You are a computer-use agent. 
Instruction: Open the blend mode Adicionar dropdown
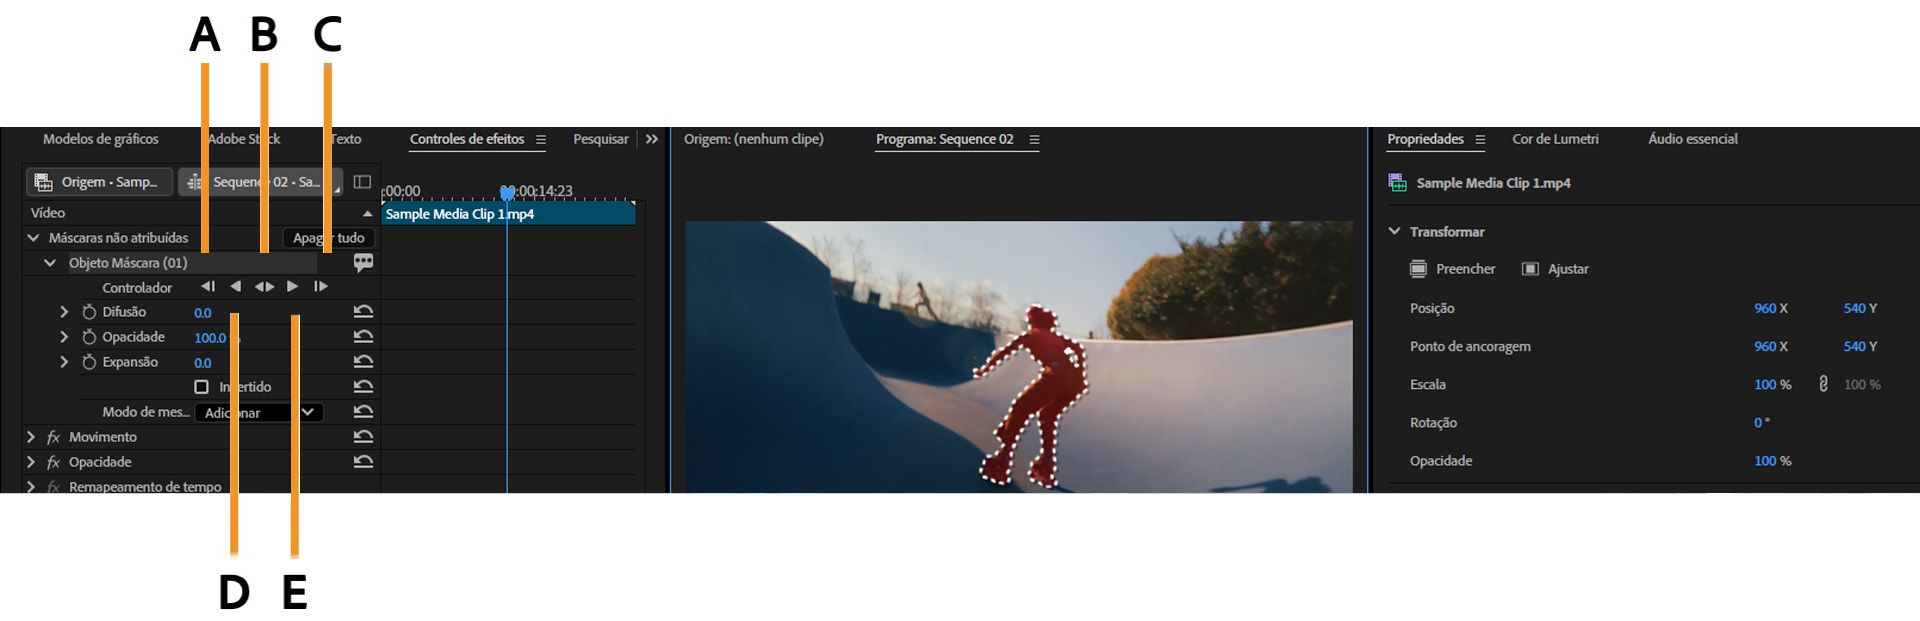258,412
